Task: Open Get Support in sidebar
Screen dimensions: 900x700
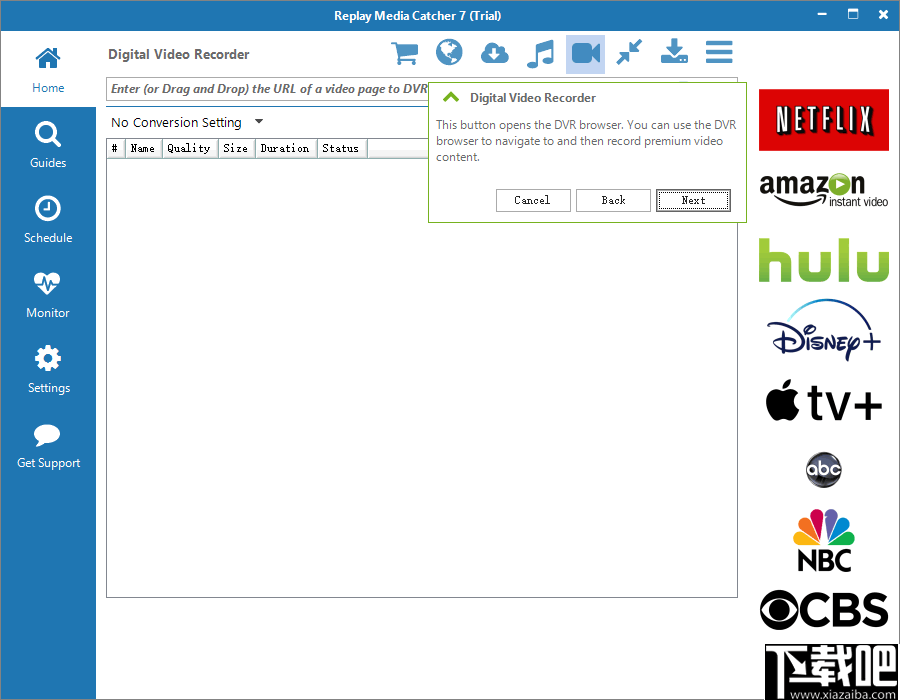Action: (x=48, y=446)
